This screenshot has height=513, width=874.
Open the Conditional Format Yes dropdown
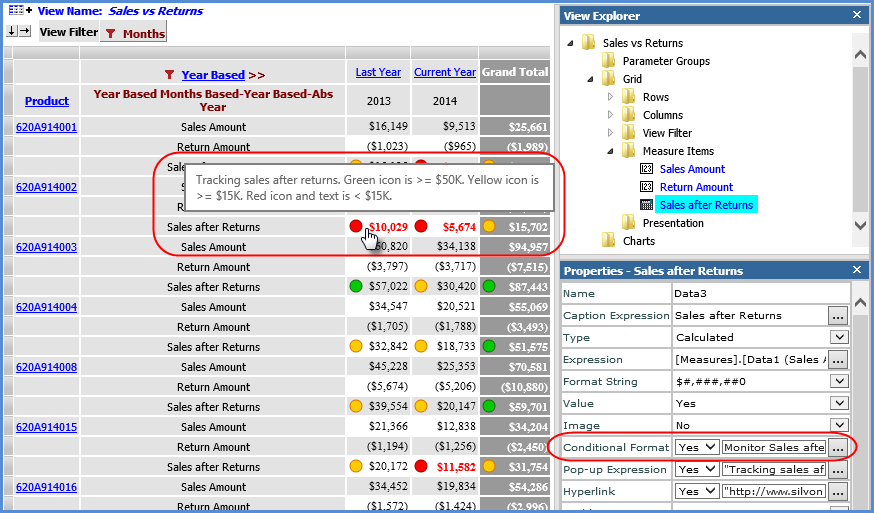click(x=711, y=447)
